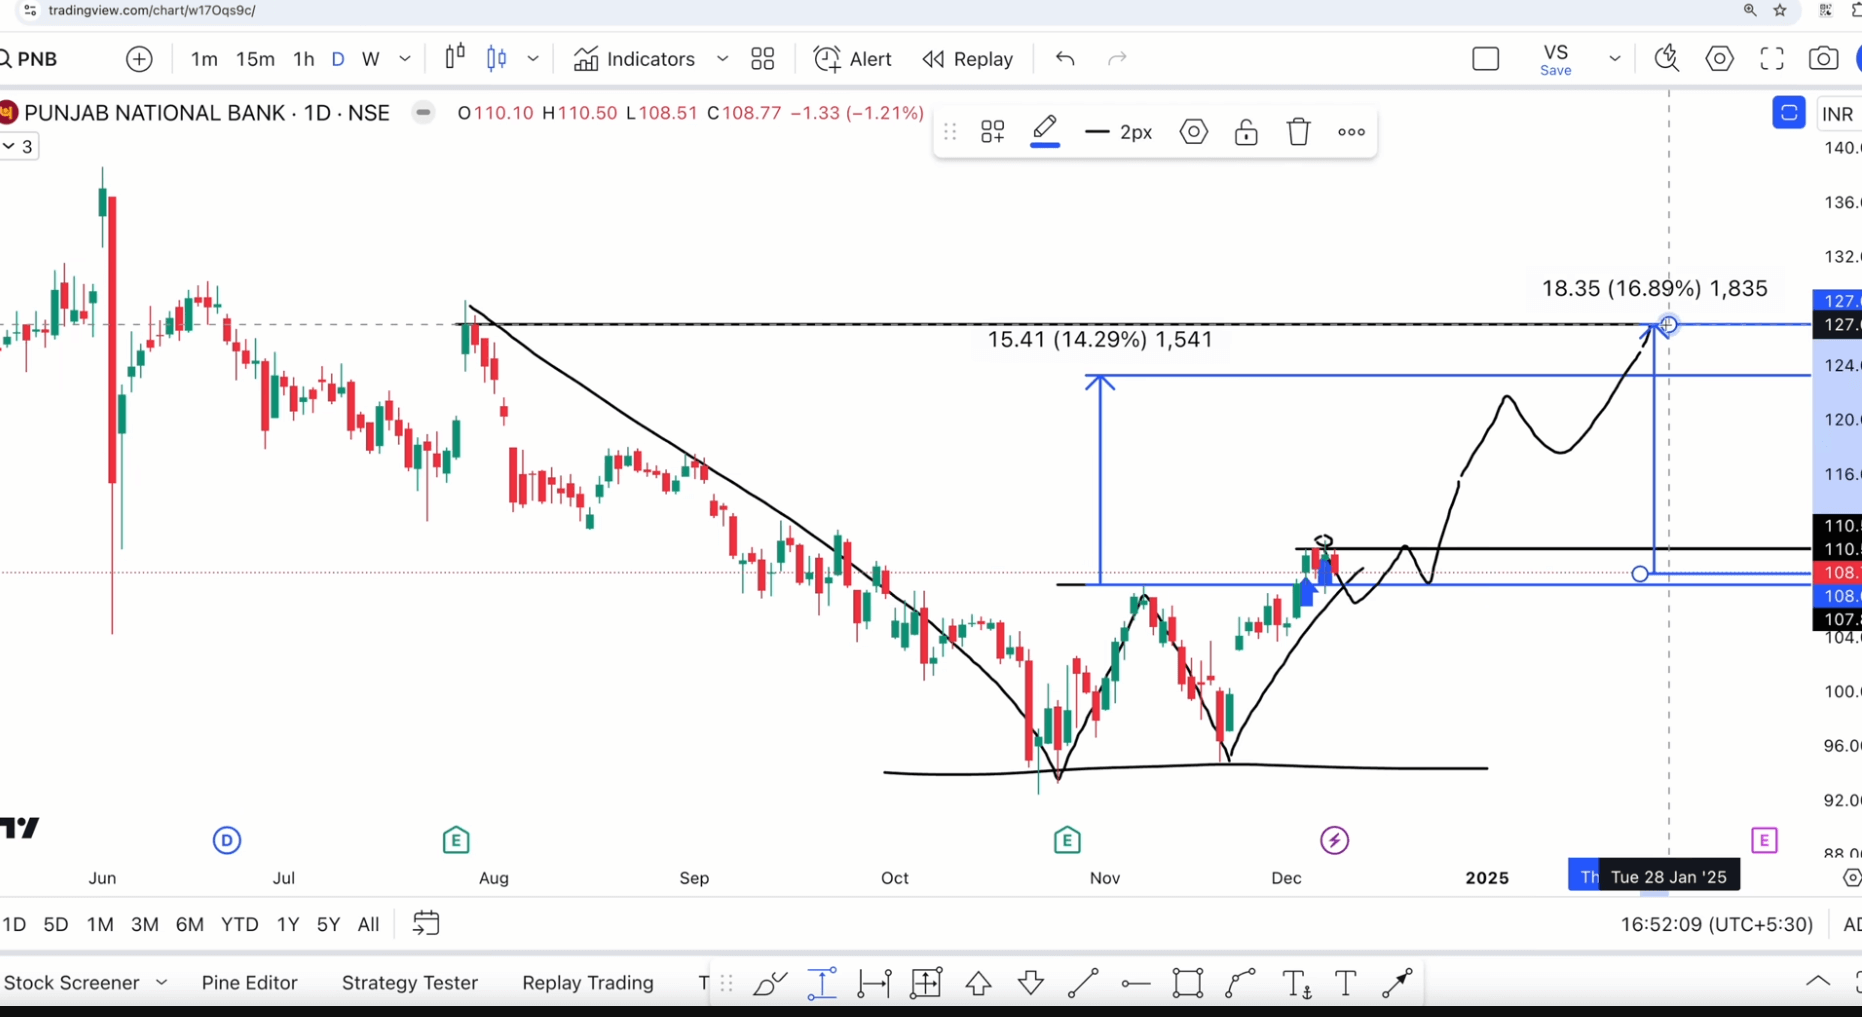Screen dimensions: 1862x1017
Task: Select the candles chart style icon
Action: 496,59
